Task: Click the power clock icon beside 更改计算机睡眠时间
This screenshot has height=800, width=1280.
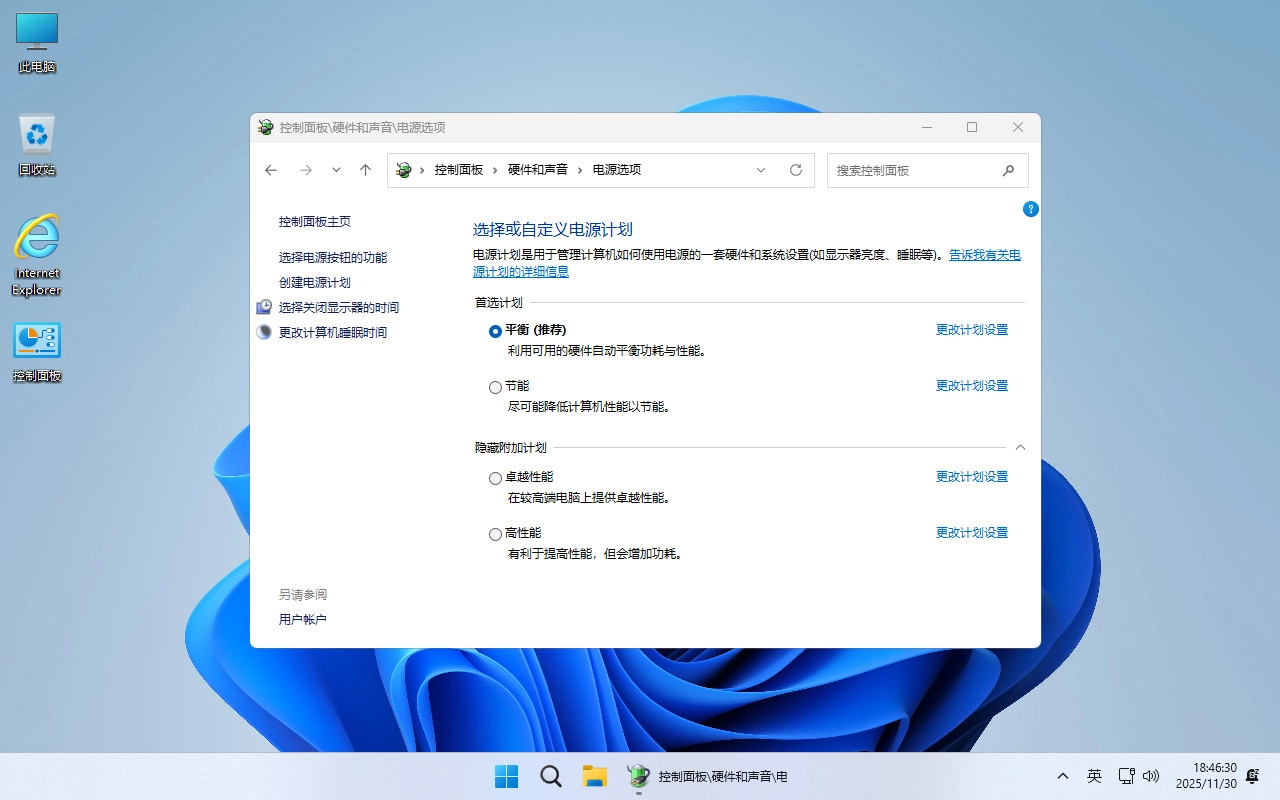Action: tap(266, 331)
